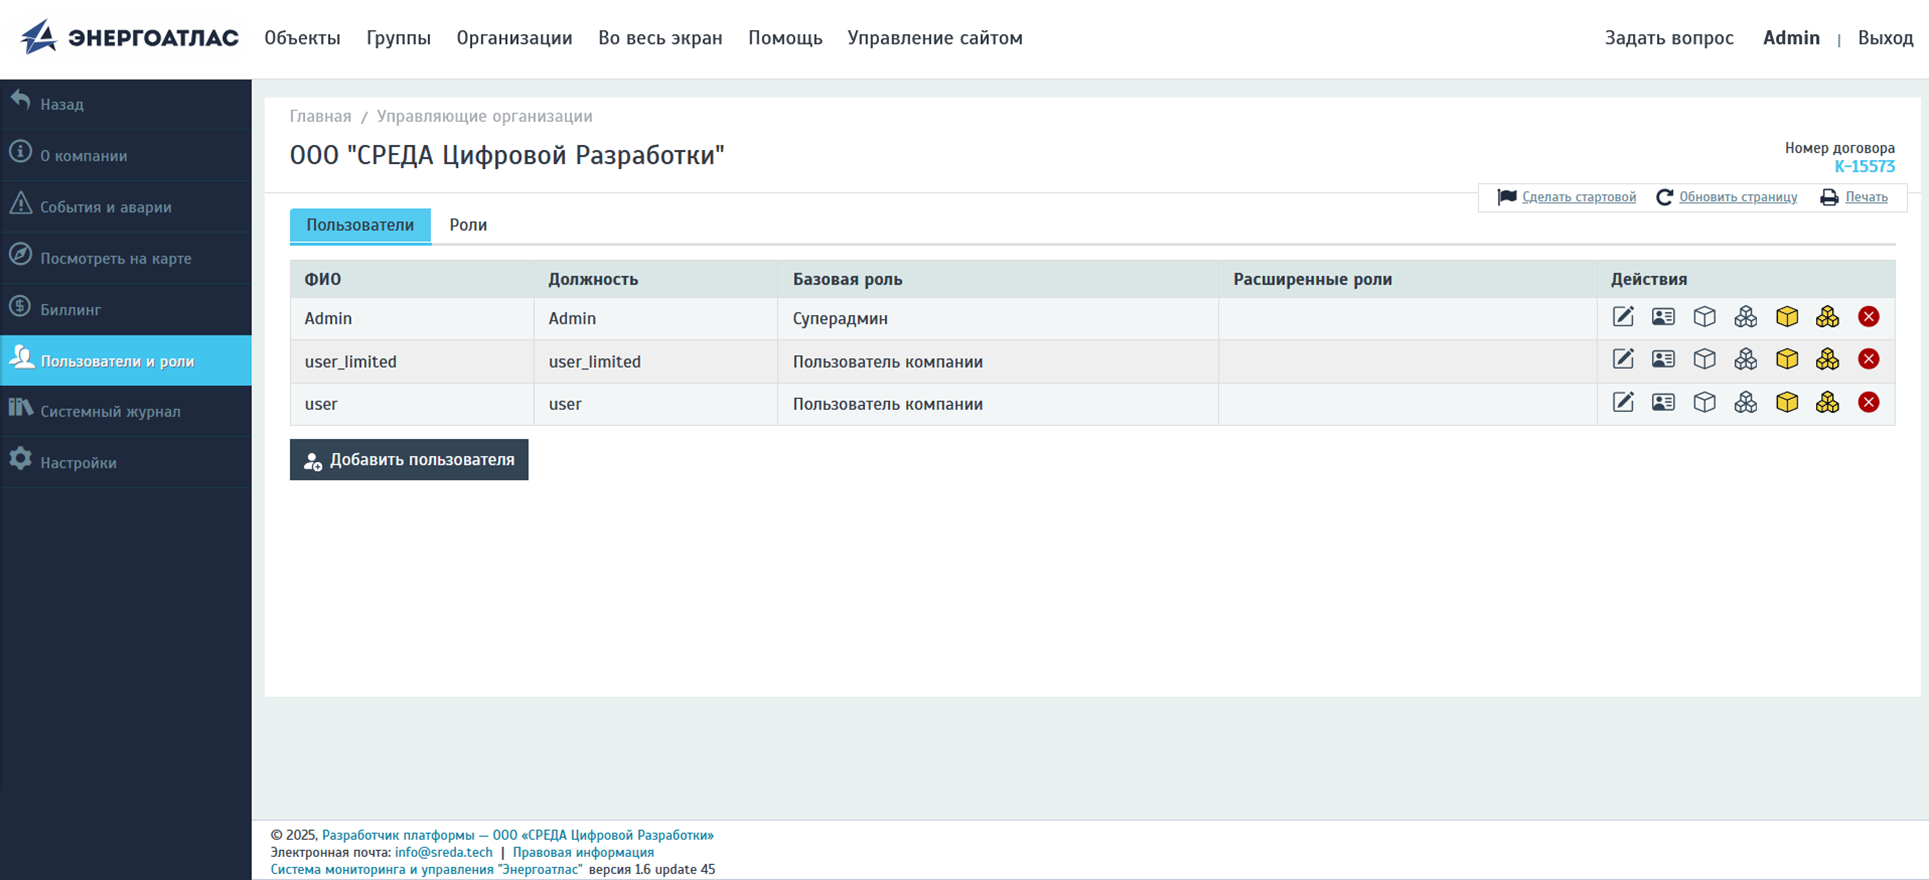Click the white single cube icon for user

pos(1704,403)
